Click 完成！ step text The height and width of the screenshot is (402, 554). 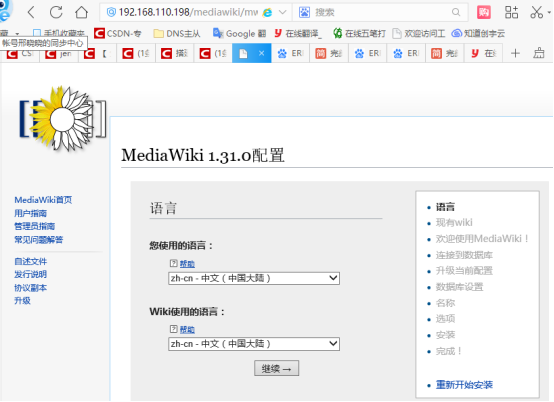click(449, 351)
